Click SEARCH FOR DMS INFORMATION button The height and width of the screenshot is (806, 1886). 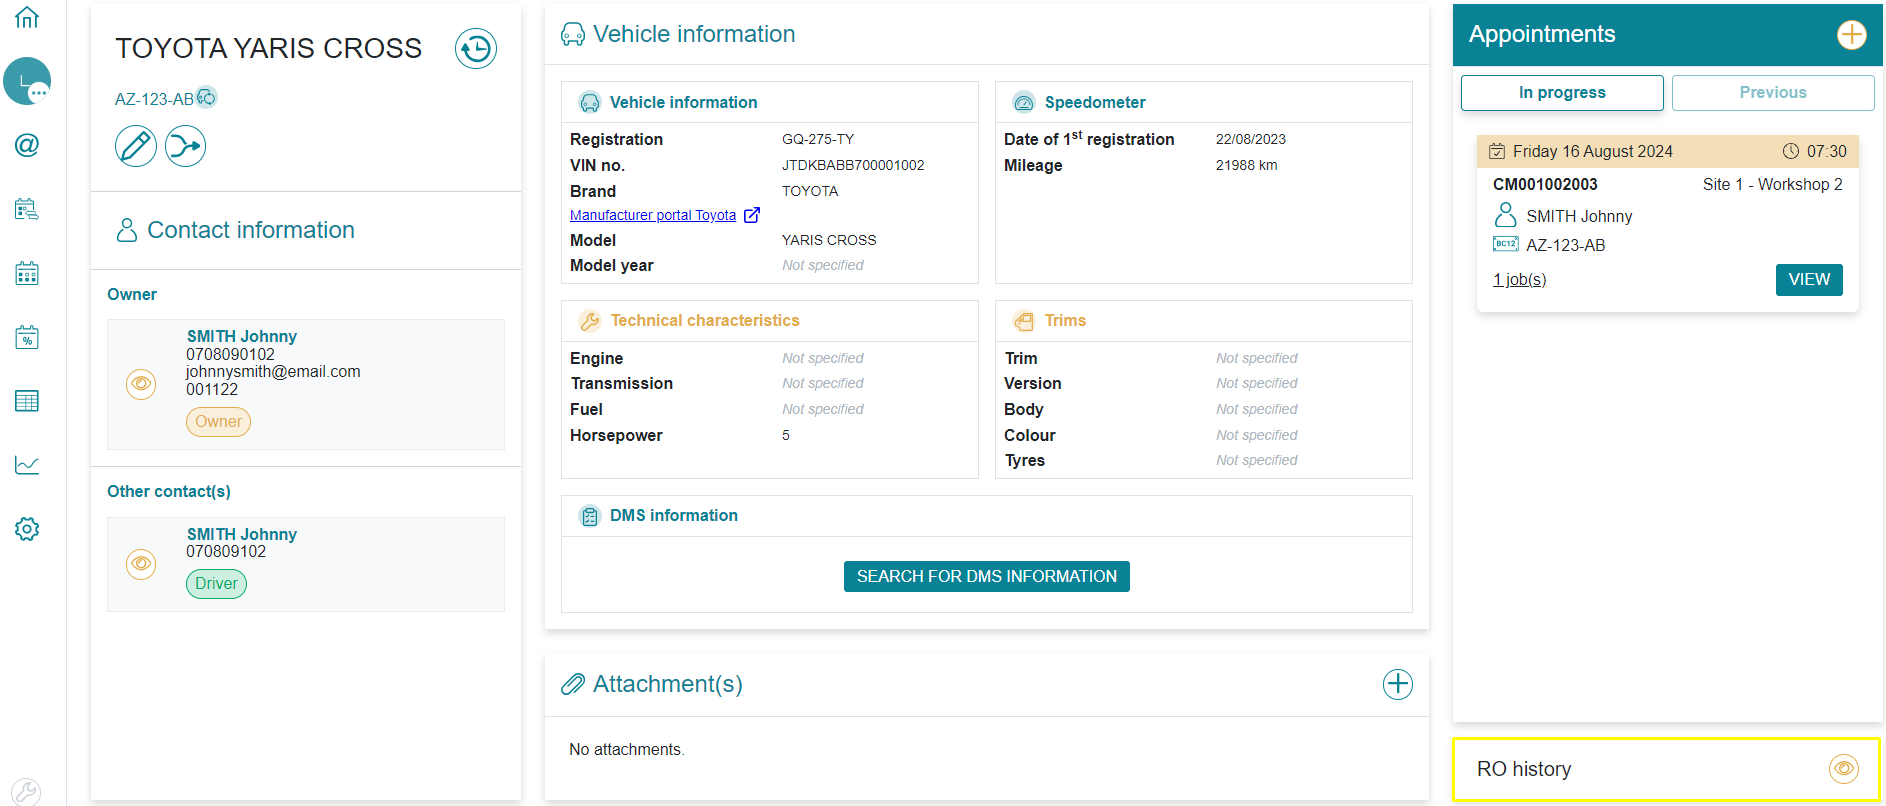pos(987,576)
